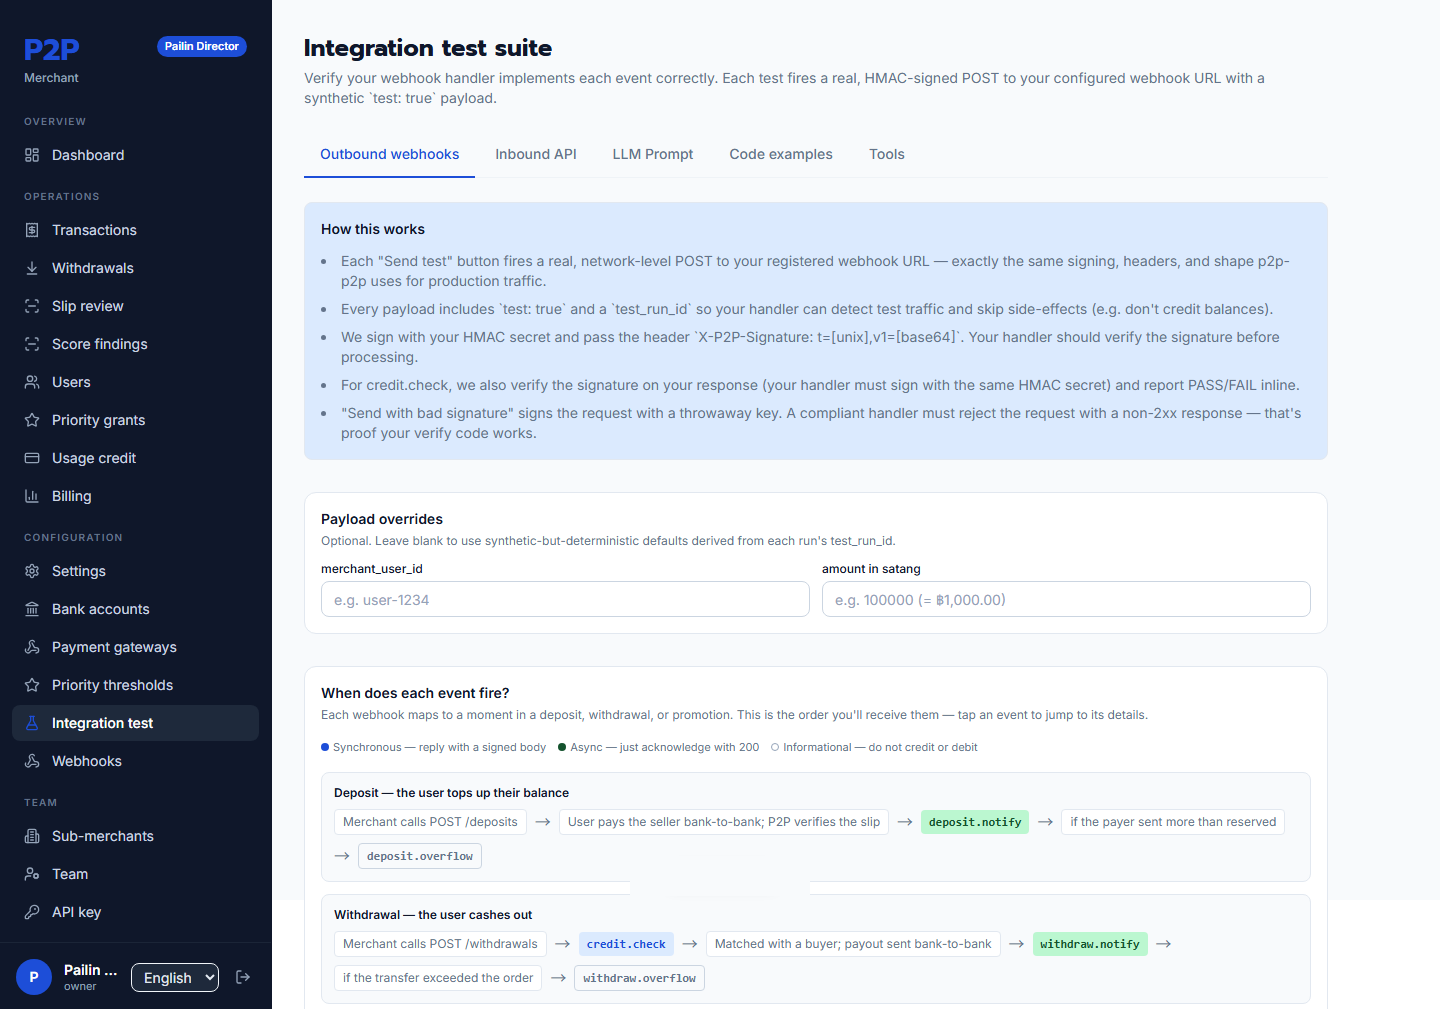This screenshot has height=1009, width=1440.
Task: Switch to Outbound webhooks tab
Action: [x=389, y=154]
